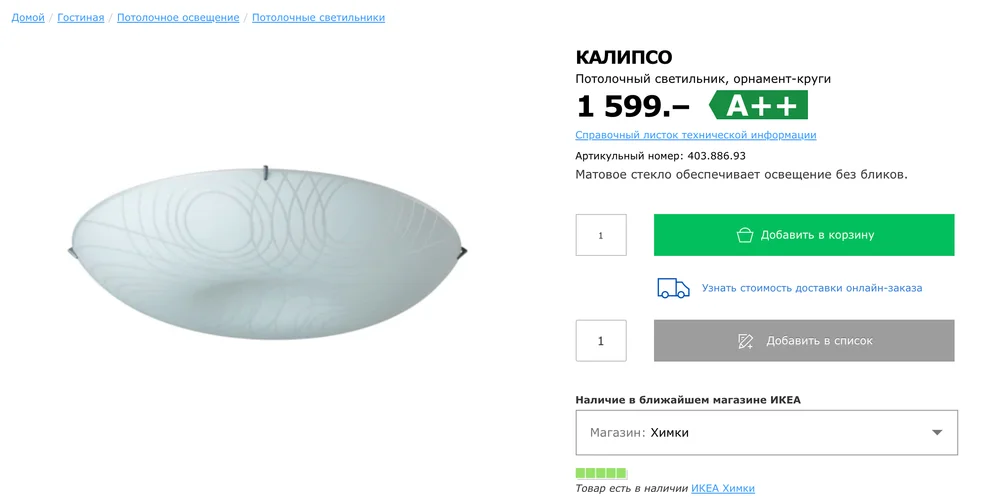Viewport: 982px width, 500px height.
Task: Click the КАЛИПСО ceiling lamp product image
Action: 267,252
